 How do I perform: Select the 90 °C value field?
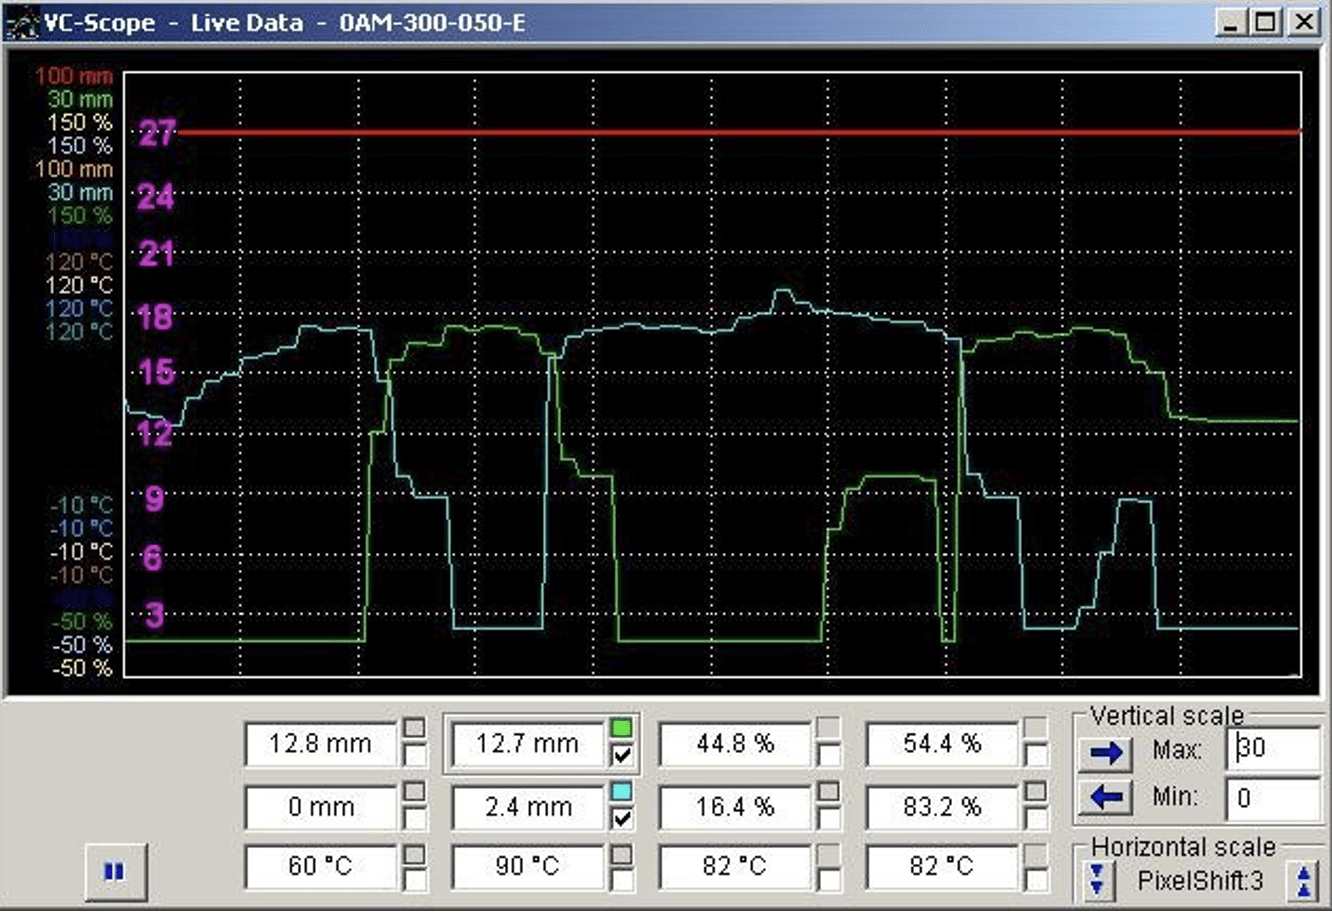[528, 866]
